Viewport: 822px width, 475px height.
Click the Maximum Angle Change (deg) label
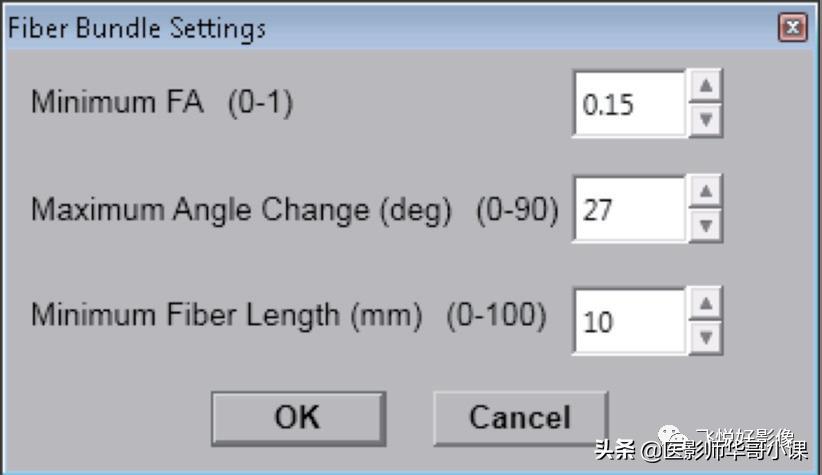coord(242,210)
